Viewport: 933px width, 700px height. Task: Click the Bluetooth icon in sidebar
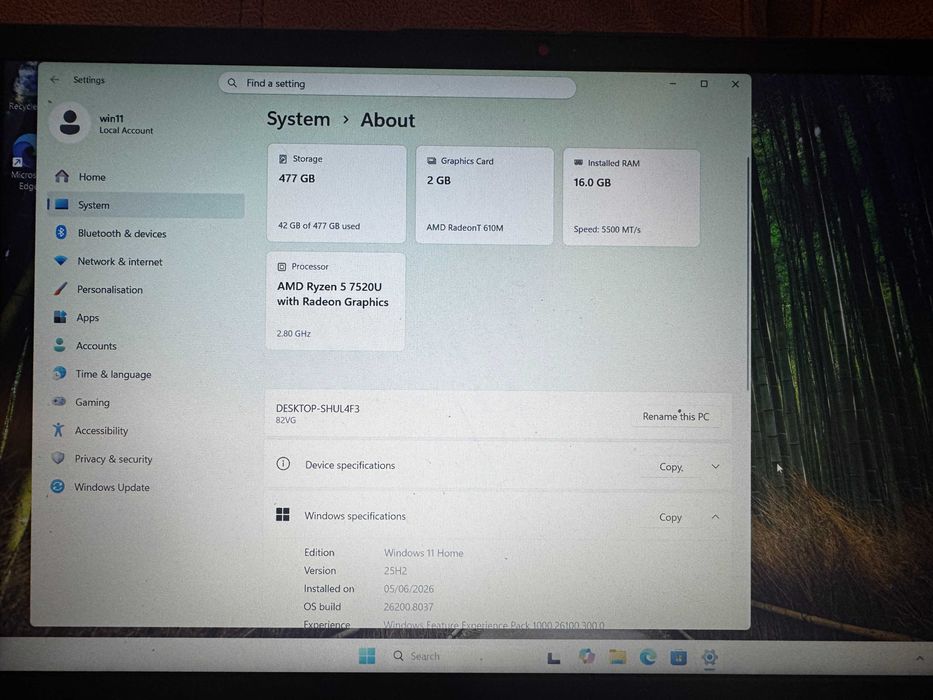(x=61, y=232)
